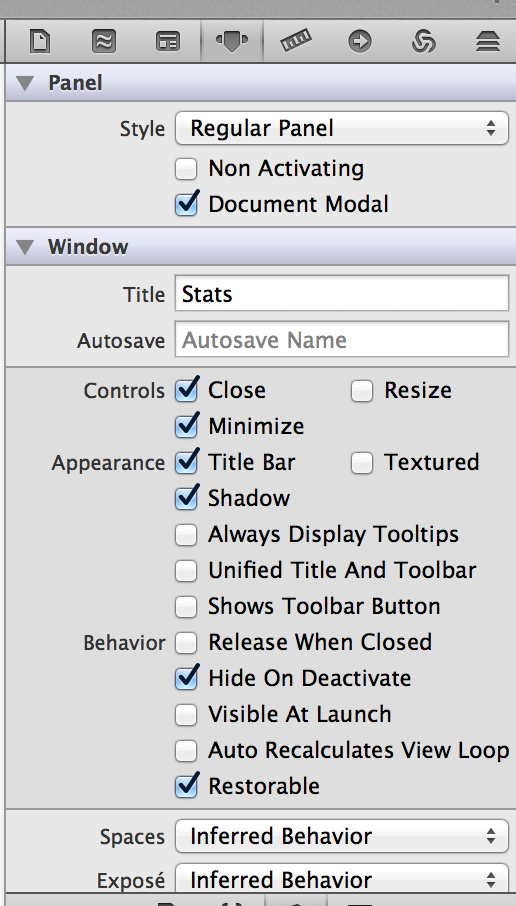Uncheck the Document Modal checkbox
Screen dimensions: 516x906
(x=186, y=205)
